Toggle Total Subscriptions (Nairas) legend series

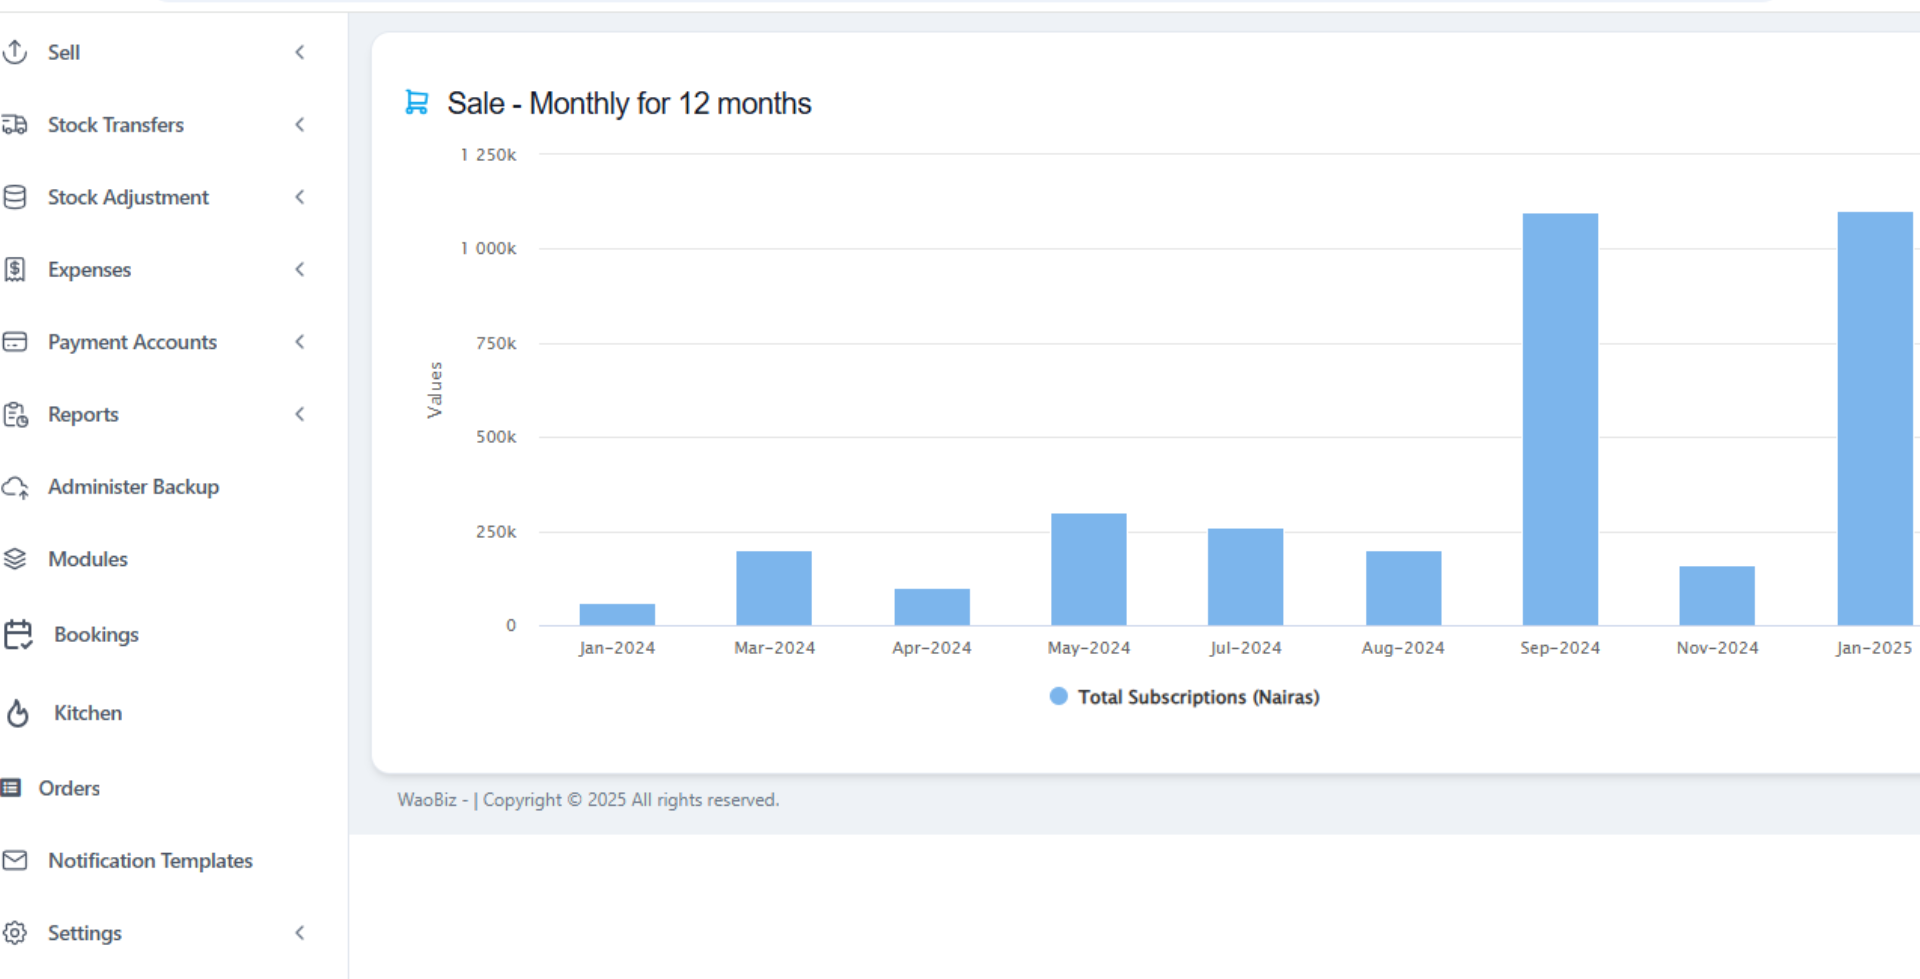(1197, 697)
